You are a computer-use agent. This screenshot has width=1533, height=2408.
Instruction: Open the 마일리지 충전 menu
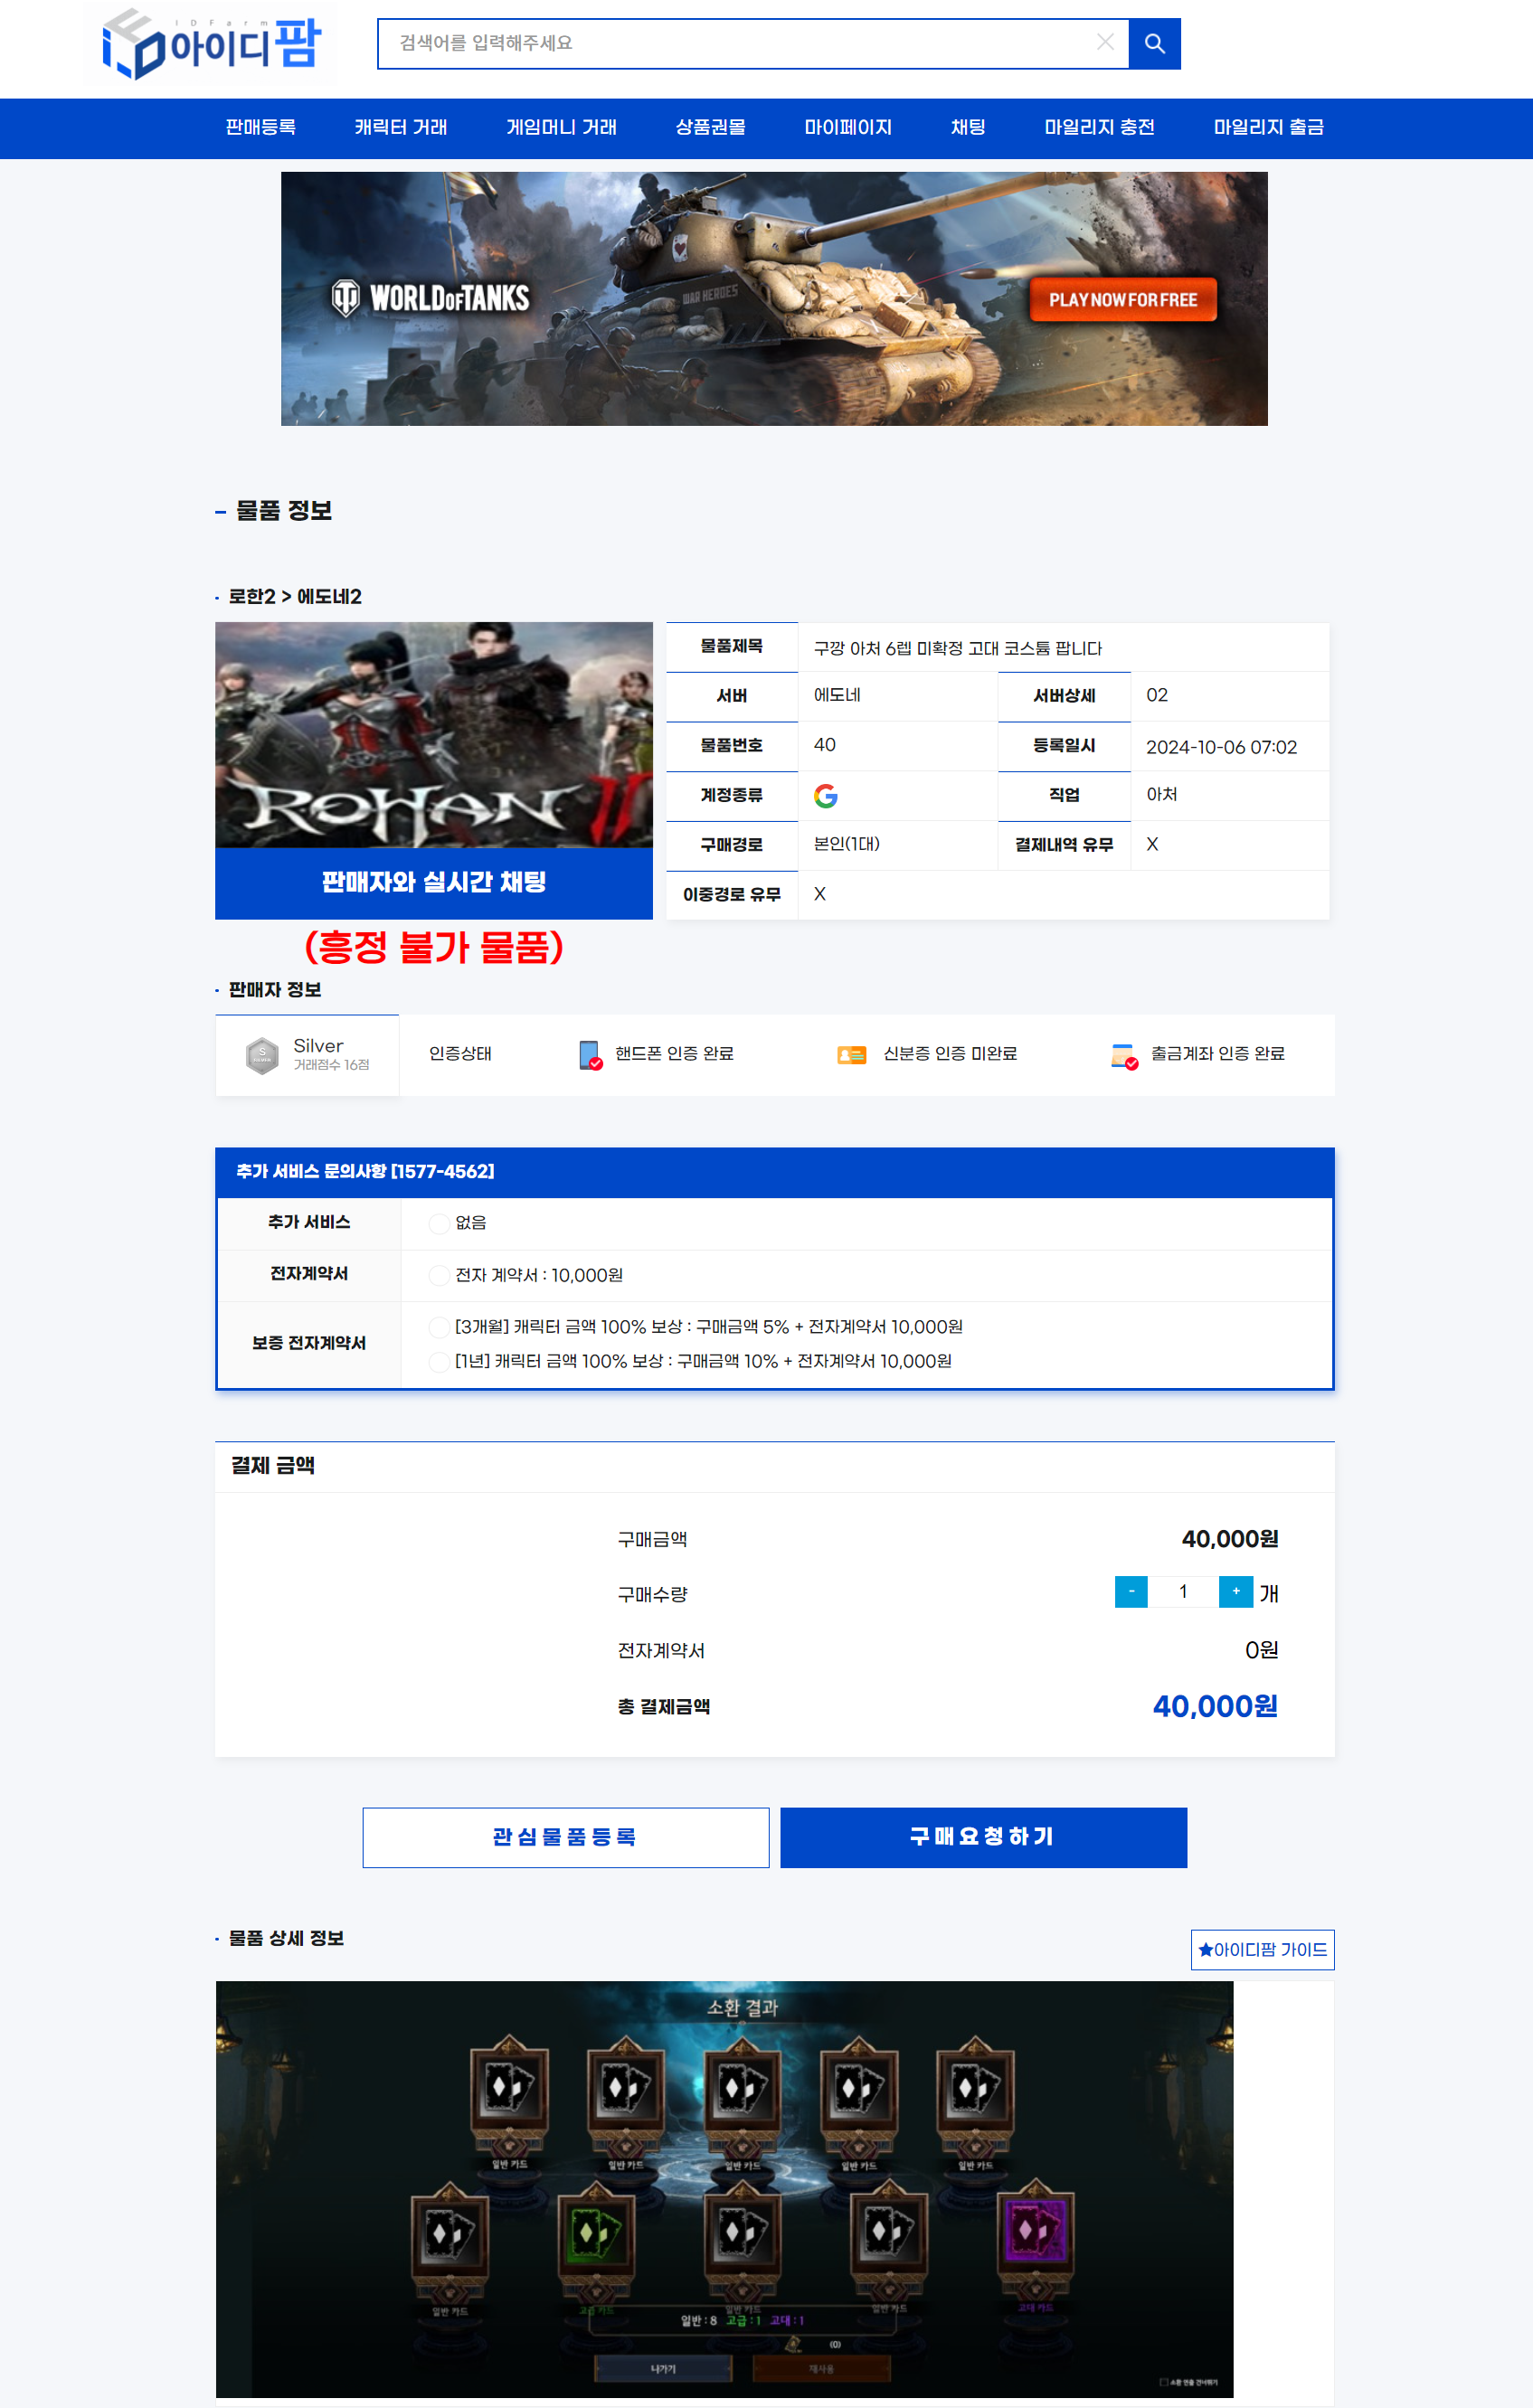pos(1098,128)
